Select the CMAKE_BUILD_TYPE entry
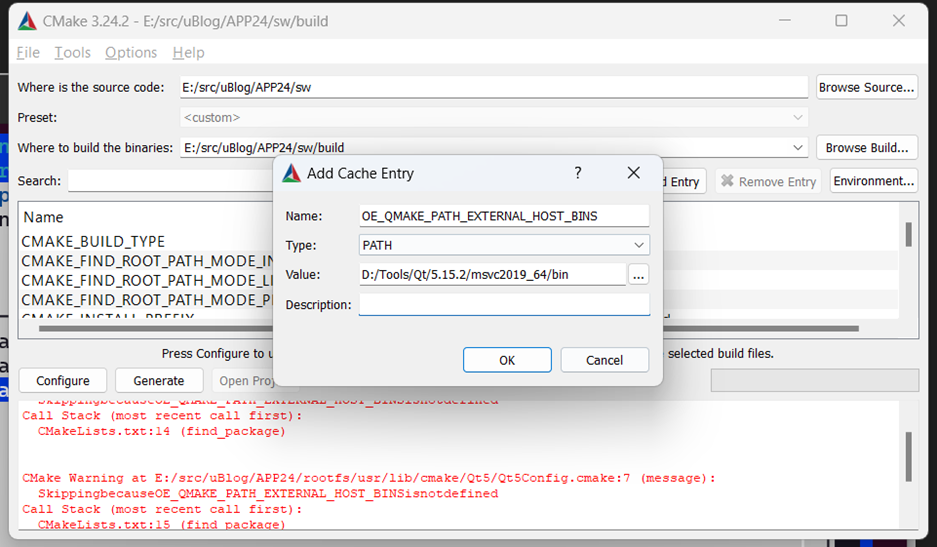This screenshot has width=937, height=547. (93, 242)
